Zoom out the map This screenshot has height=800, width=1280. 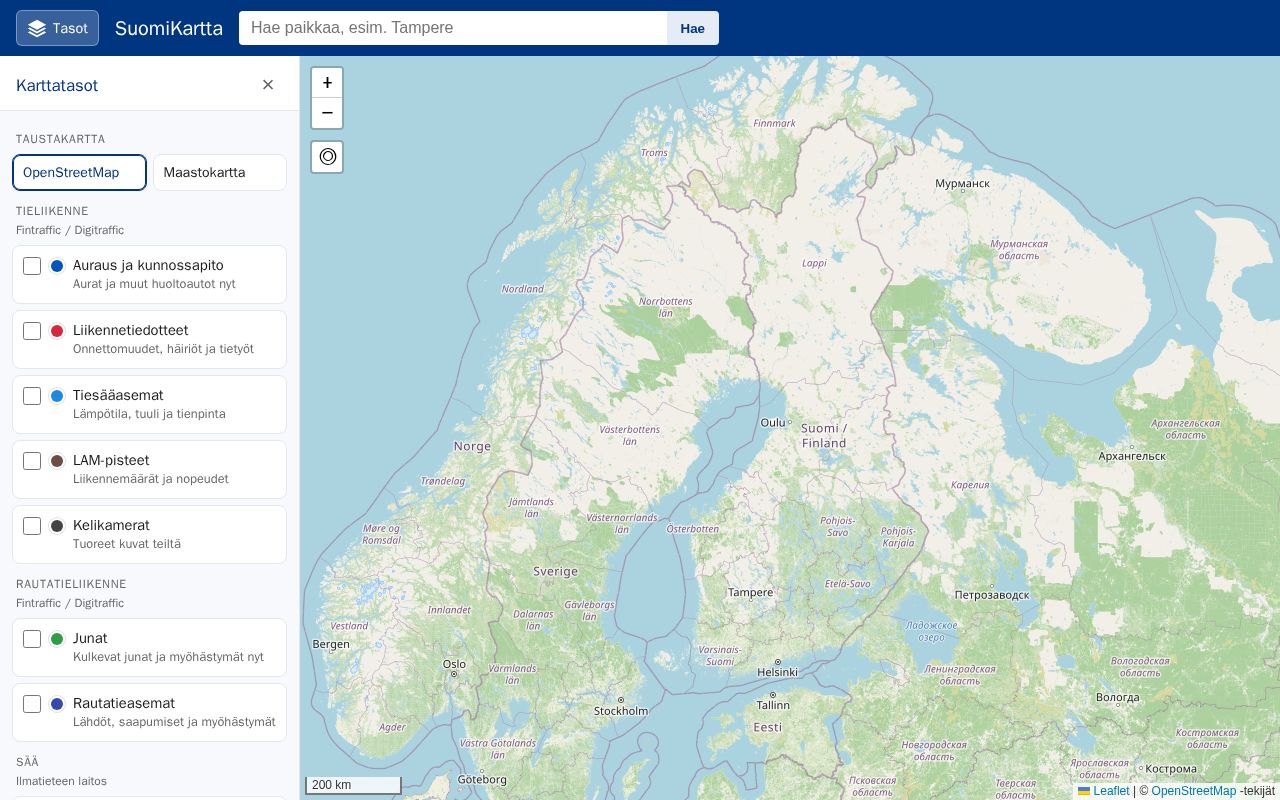point(327,113)
